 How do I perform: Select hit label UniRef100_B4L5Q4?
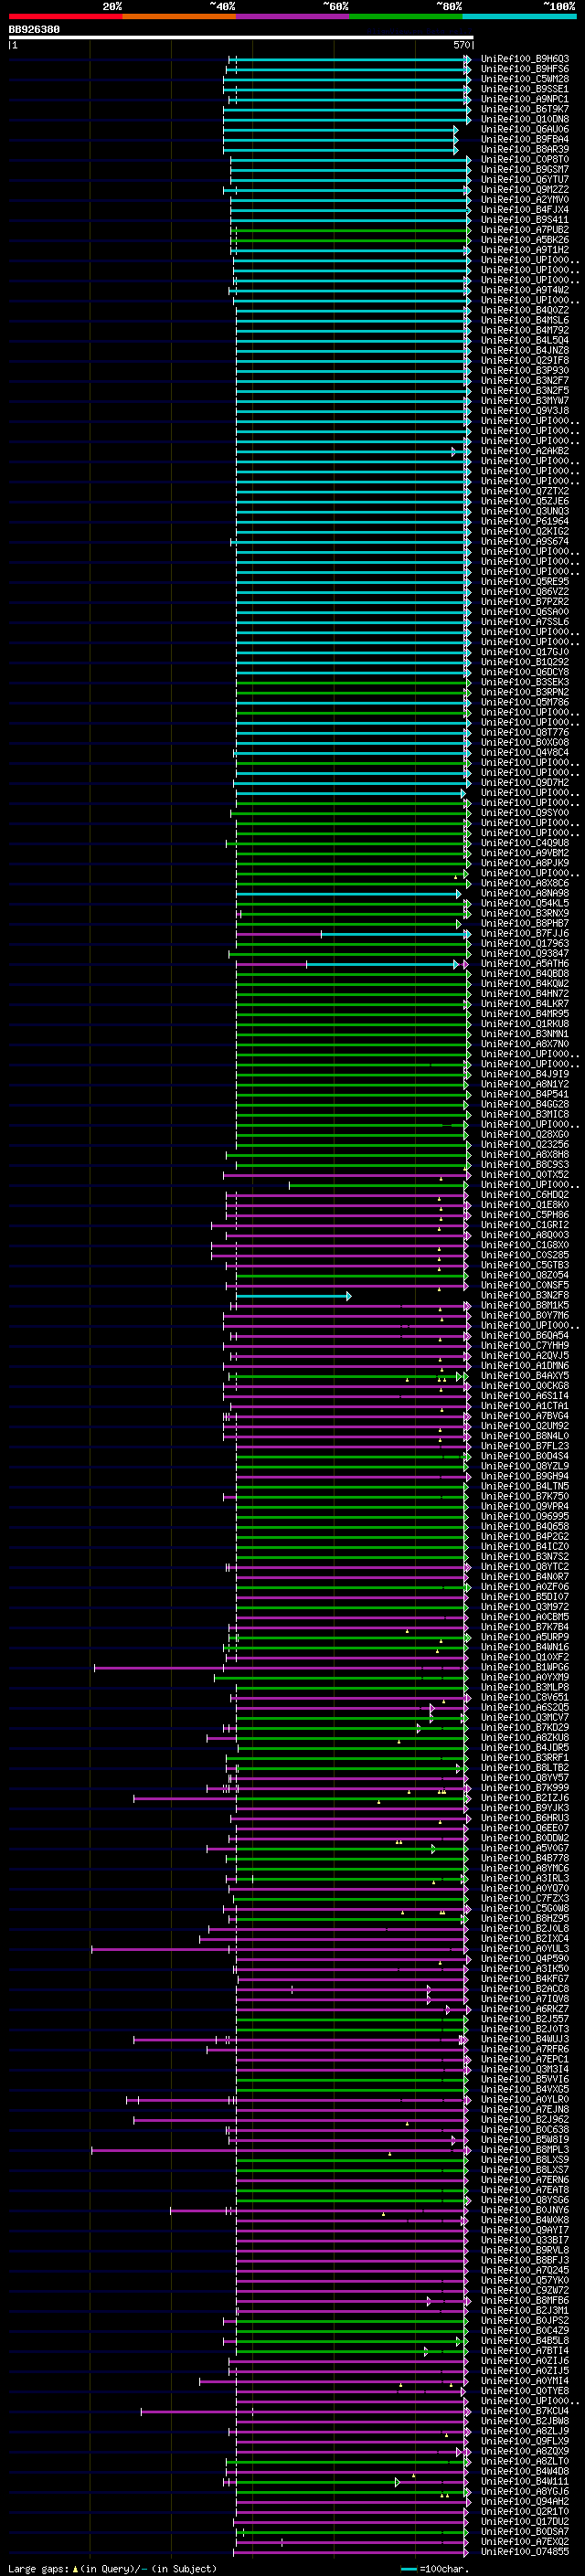pos(525,340)
